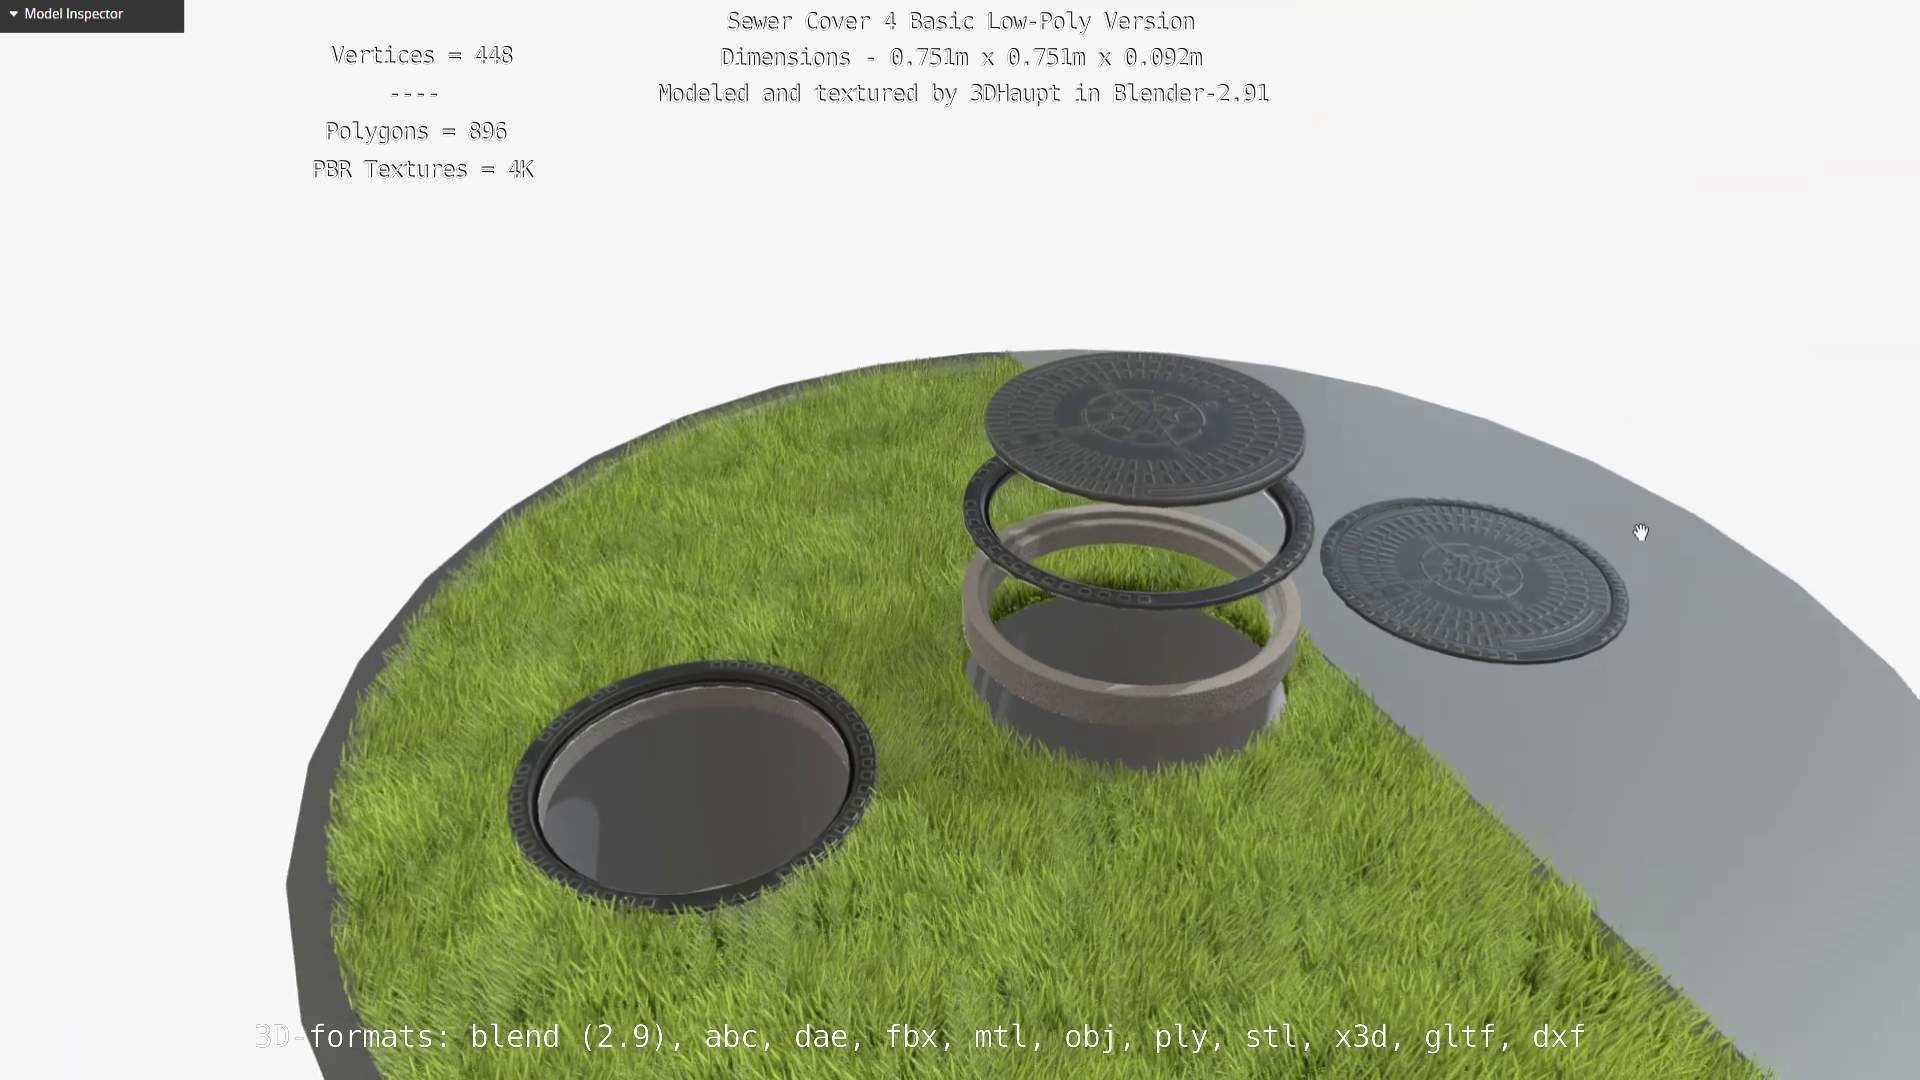Click the 'Vertices = 448' text
The width and height of the screenshot is (1920, 1080).
(x=422, y=55)
